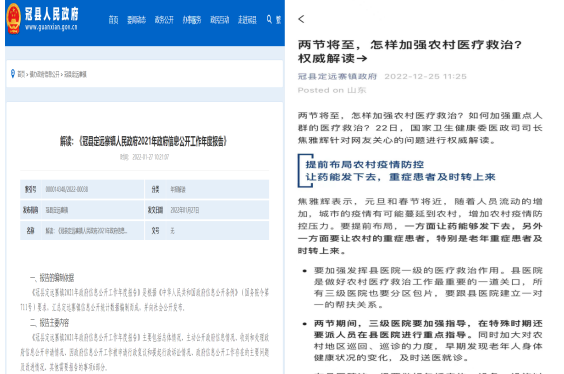Open 政民互动 navigation item
The height and width of the screenshot is (374, 564).
[219, 20]
